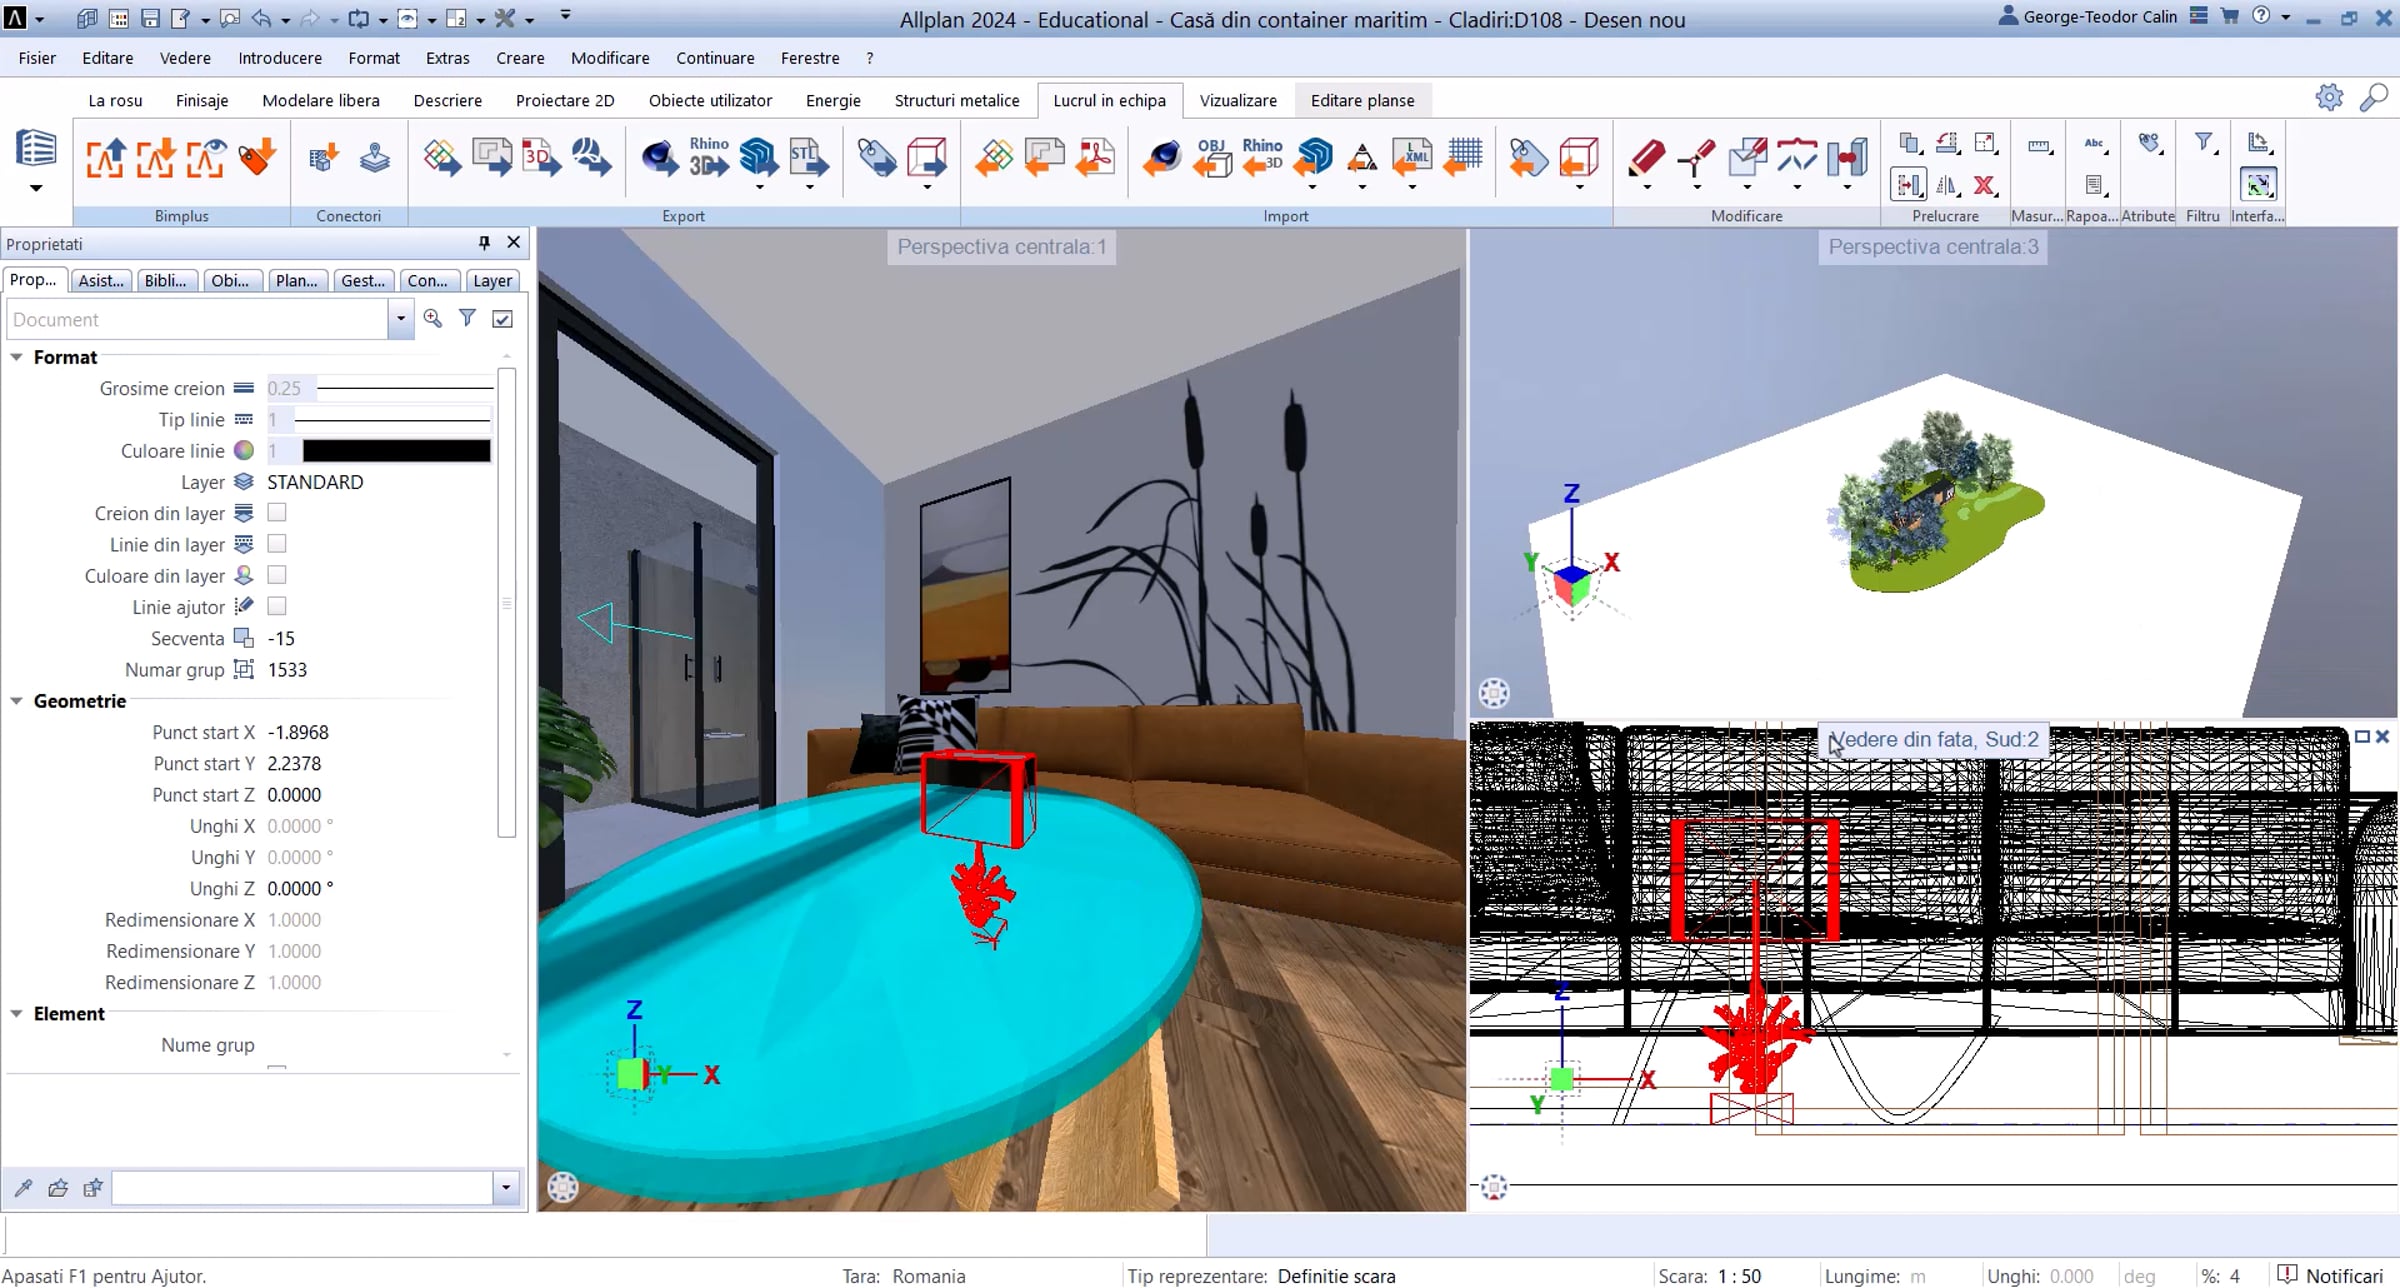The height and width of the screenshot is (1288, 2400).
Task: Switch to the Vizualizare ribbon tab
Action: (1238, 100)
